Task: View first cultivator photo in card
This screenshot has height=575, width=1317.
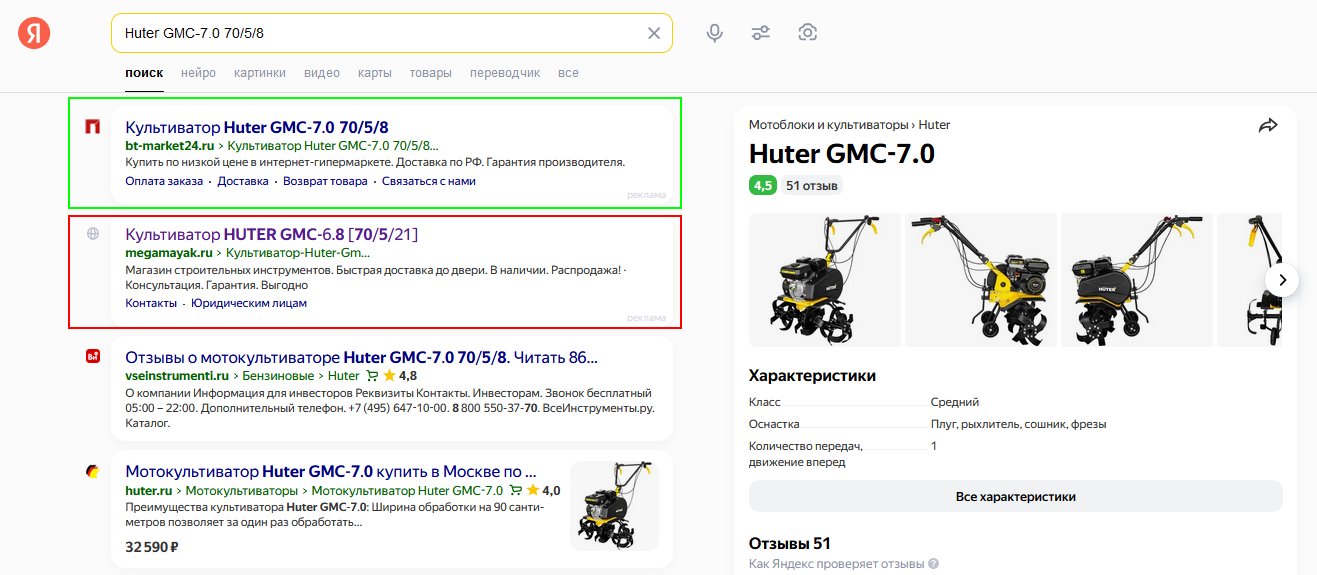Action: 825,279
